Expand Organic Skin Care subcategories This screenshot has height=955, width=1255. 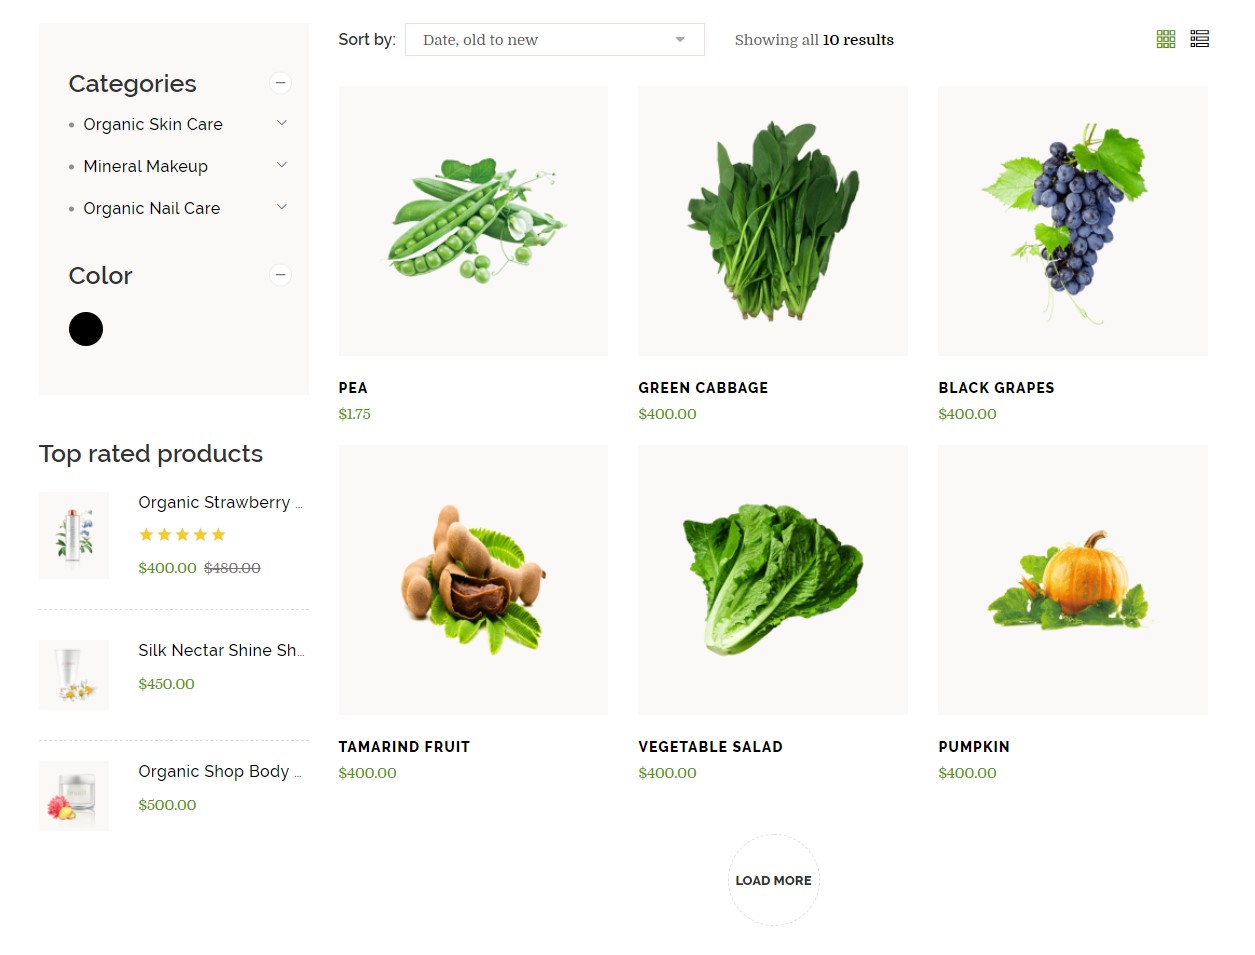tap(282, 123)
